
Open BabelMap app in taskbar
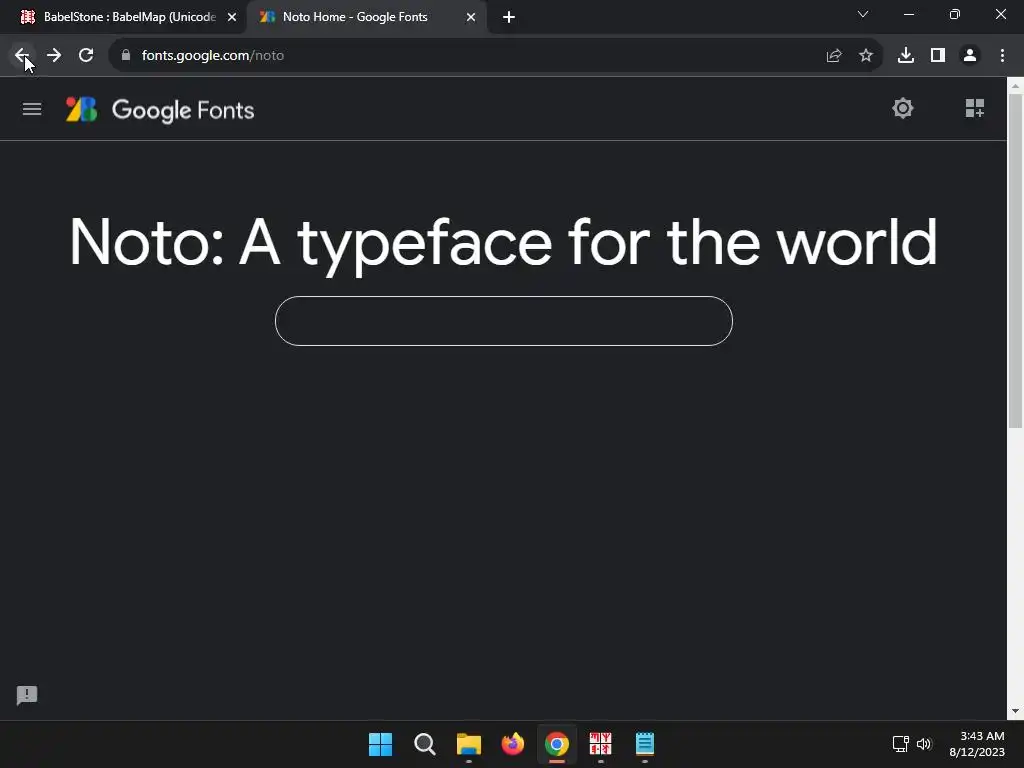coord(600,744)
